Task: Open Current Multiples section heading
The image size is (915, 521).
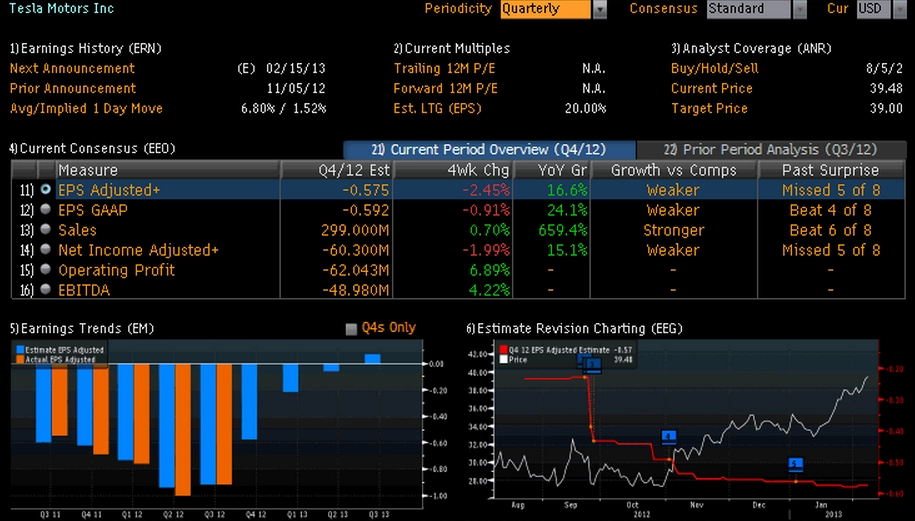Action: click(452, 48)
